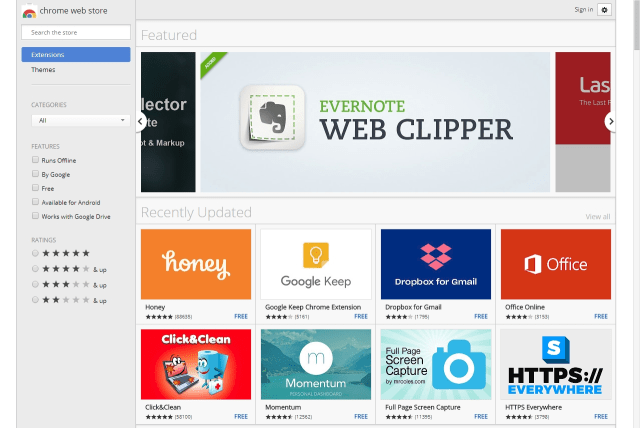
Task: Click the Honey title text
Action: pyautogui.click(x=155, y=307)
